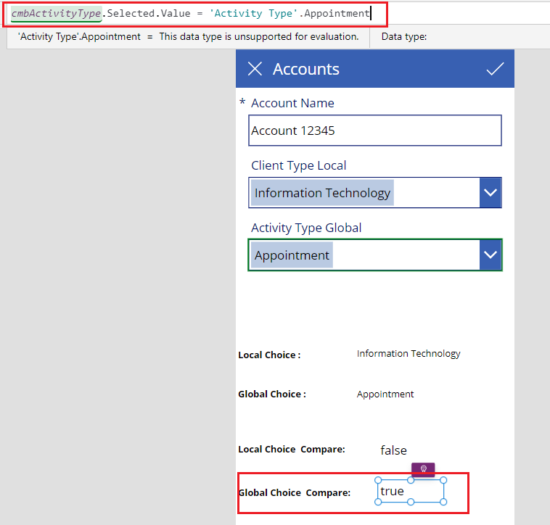Click the Information Technology value next to Local Choice
Viewport: 550px width, 525px height.
[x=408, y=354]
